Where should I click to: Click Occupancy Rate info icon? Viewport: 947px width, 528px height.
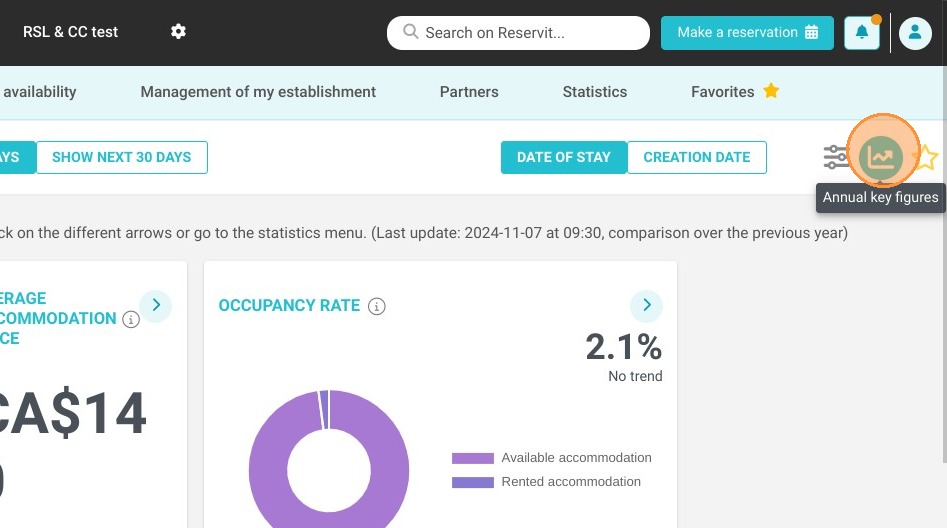tap(376, 306)
